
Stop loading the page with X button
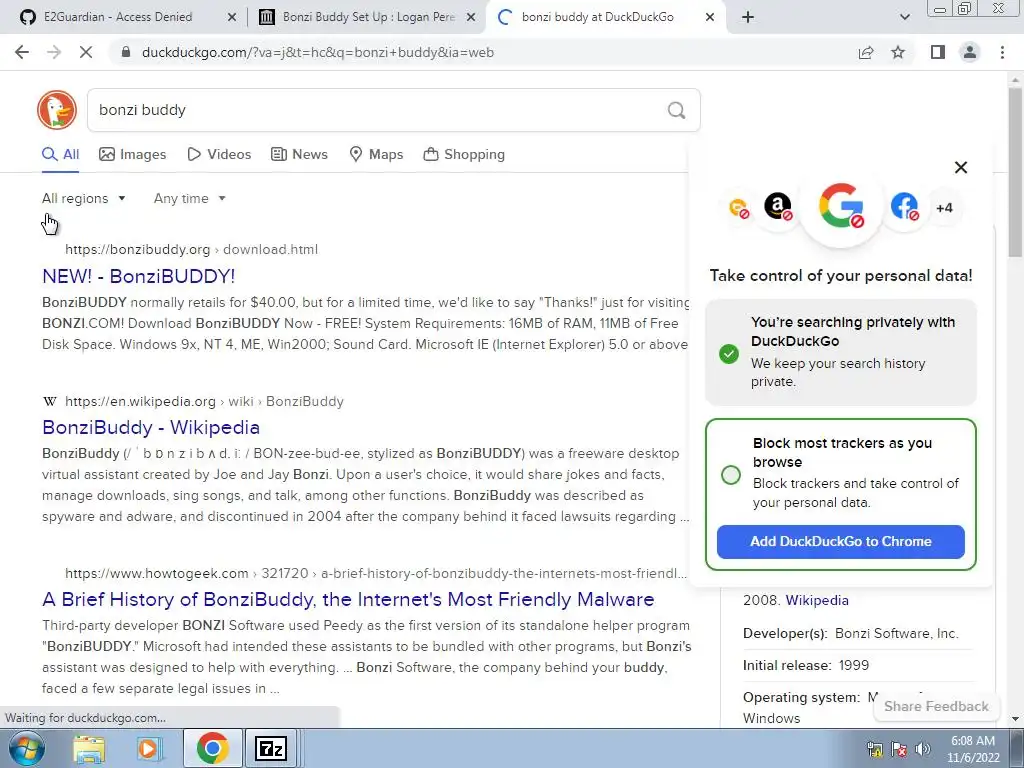pos(86,52)
